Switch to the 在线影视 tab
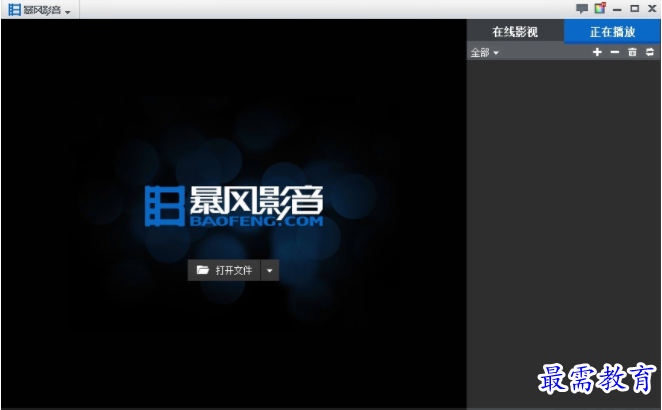This screenshot has width=662, height=410. click(x=515, y=32)
